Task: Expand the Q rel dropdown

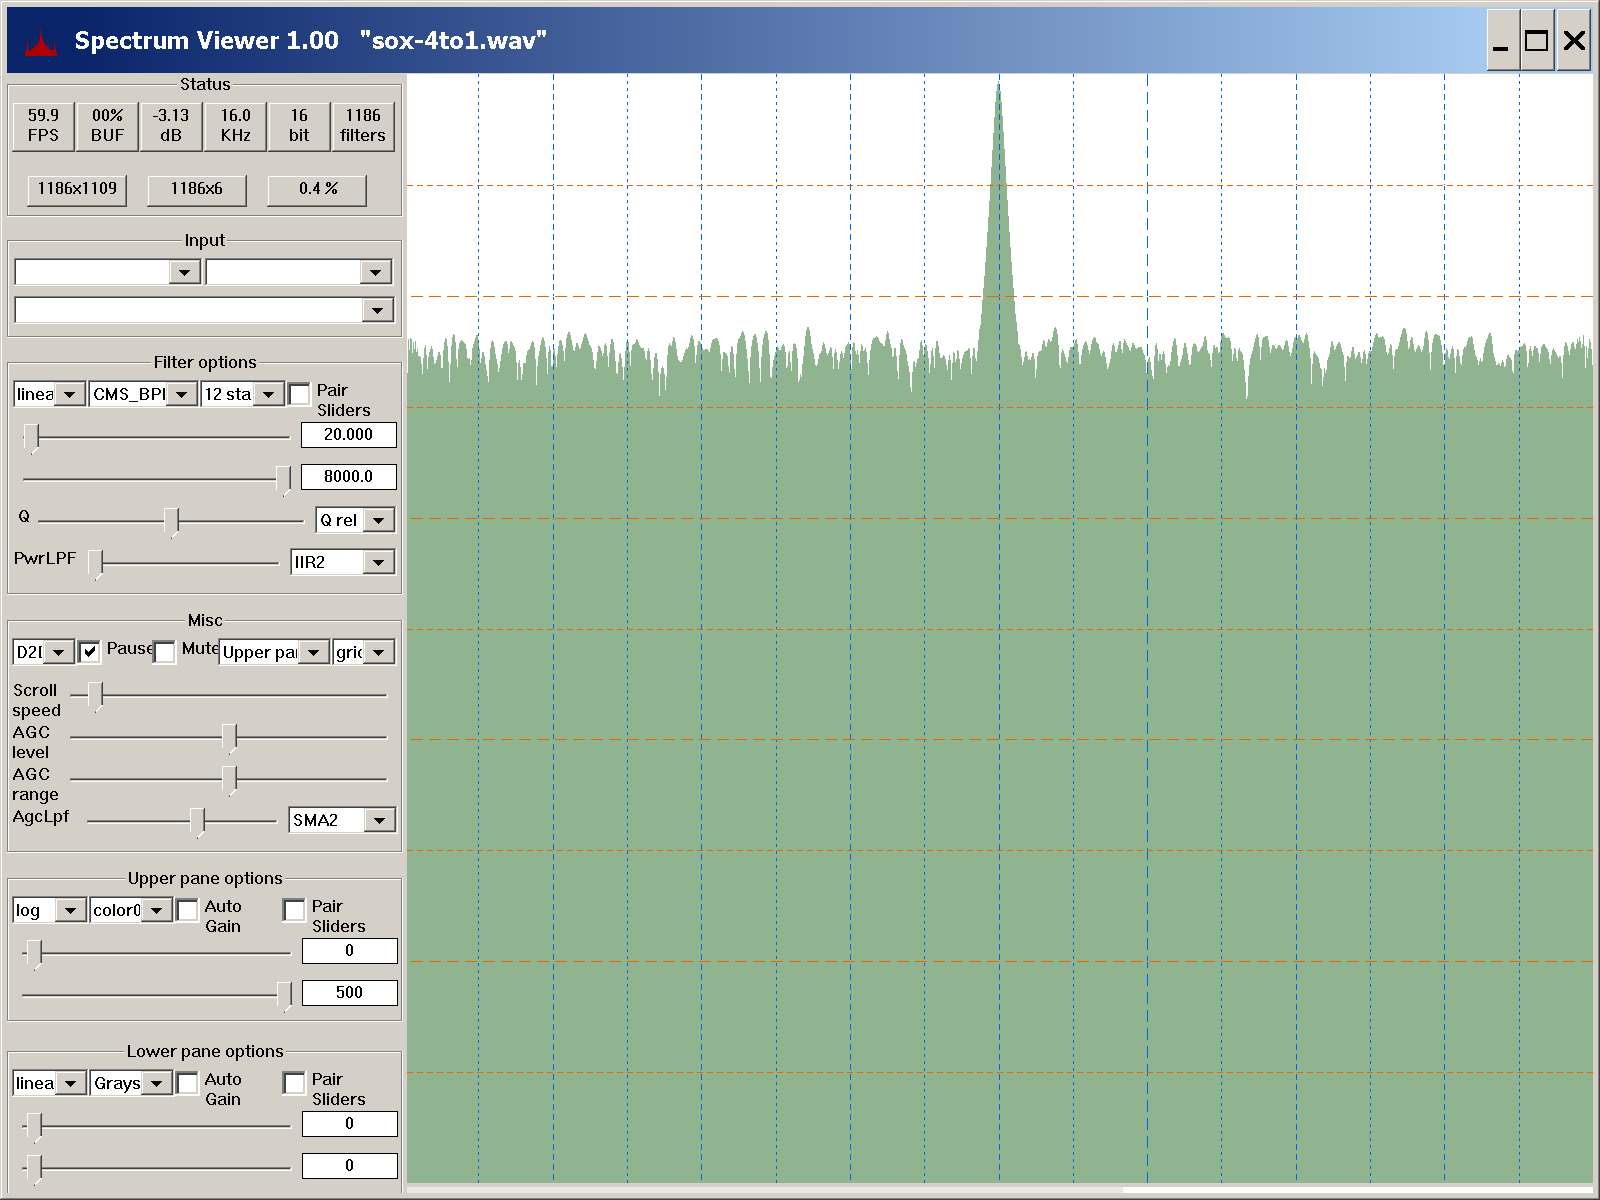Action: [x=379, y=521]
